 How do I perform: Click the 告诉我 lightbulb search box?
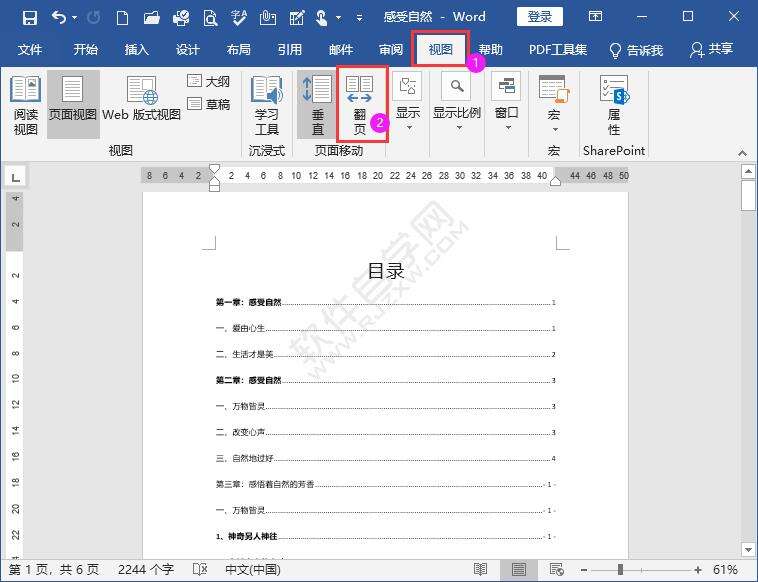pyautogui.click(x=636, y=50)
